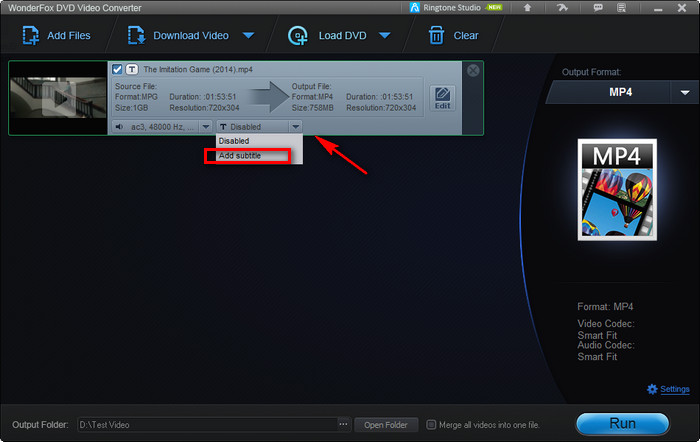Click Open Folder button
Viewport: 700px width, 442px height.
(x=386, y=425)
